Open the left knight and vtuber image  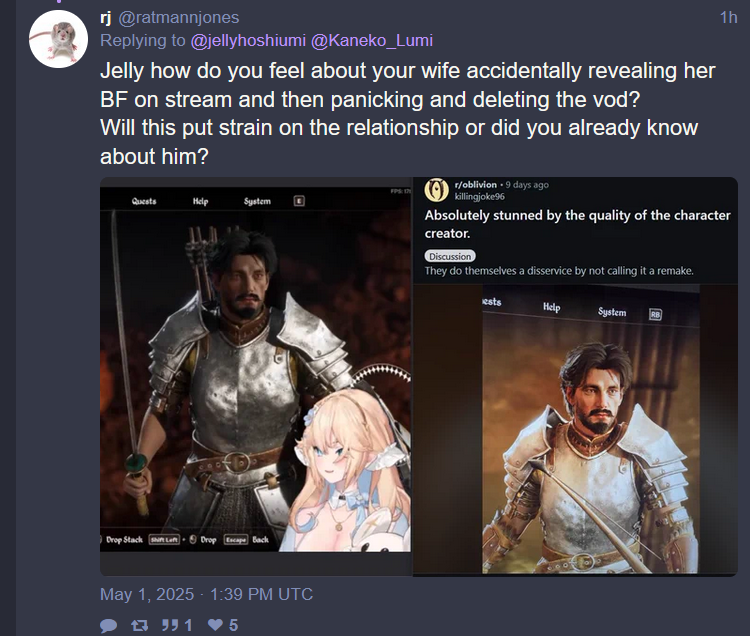coord(255,369)
